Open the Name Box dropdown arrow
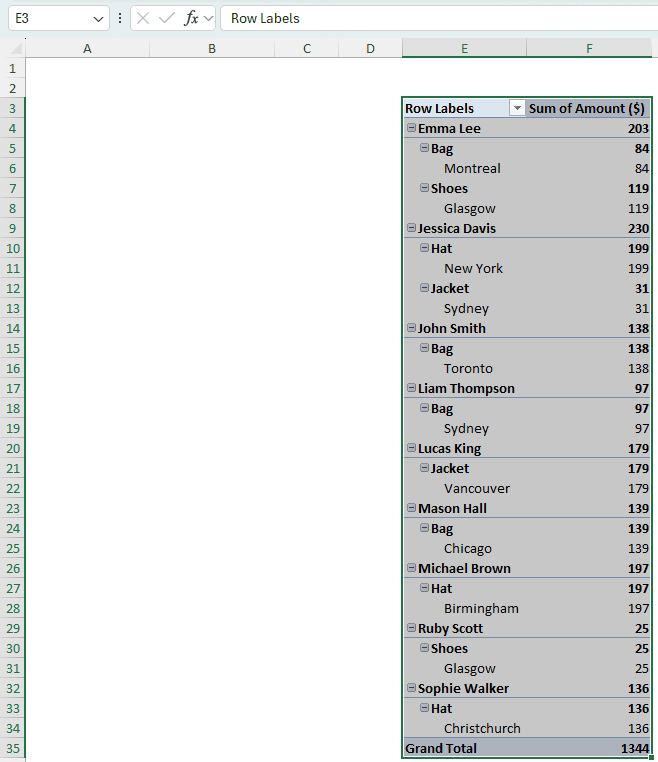The width and height of the screenshot is (658, 762). (97, 18)
